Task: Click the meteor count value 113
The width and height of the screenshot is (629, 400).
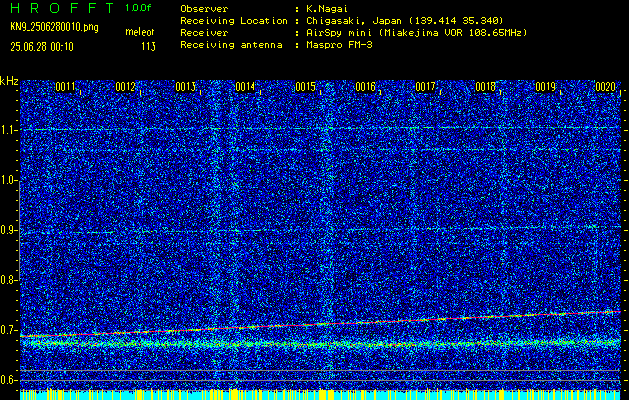Action: 148,47
